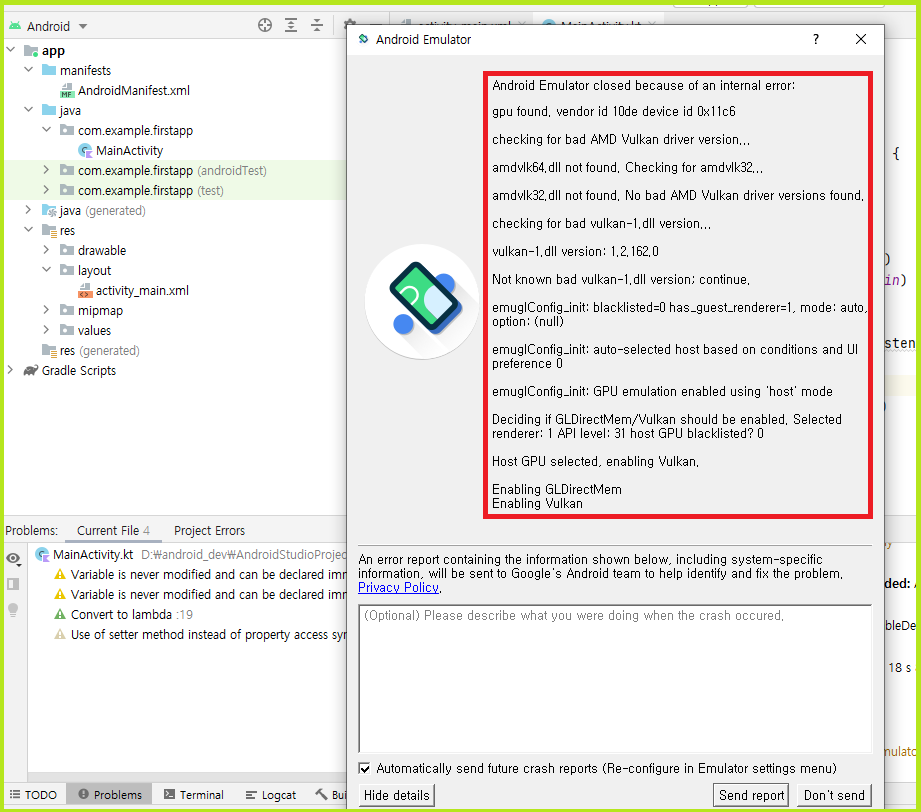Select 'Convert to lambda :19' problem row
This screenshot has width=921, height=812.
(x=132, y=615)
